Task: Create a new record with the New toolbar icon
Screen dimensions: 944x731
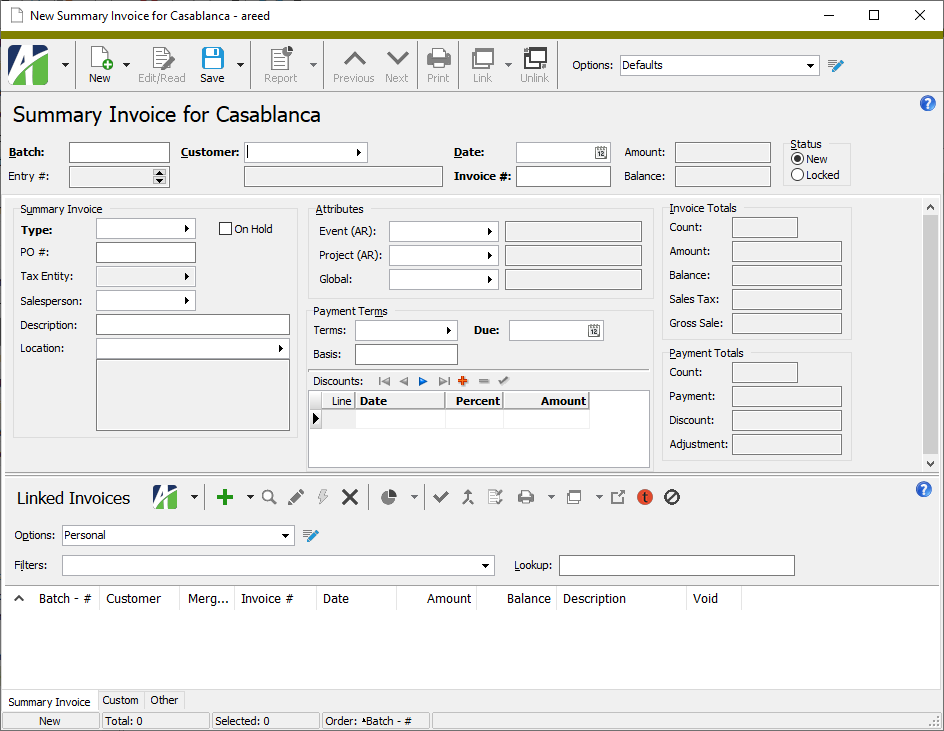Action: point(99,64)
